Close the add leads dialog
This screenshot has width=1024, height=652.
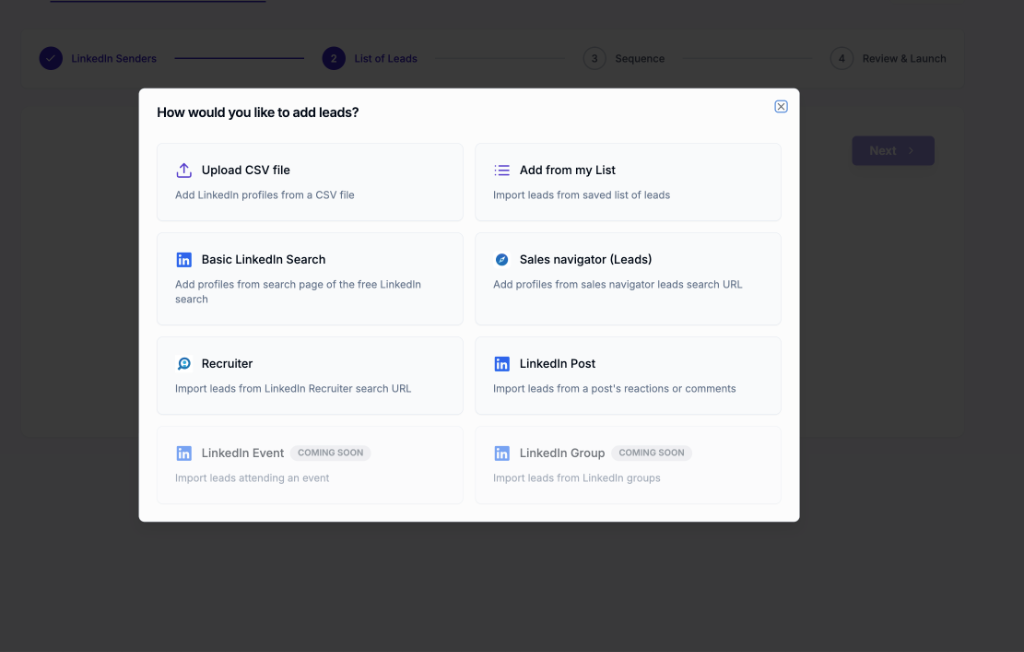tap(780, 106)
